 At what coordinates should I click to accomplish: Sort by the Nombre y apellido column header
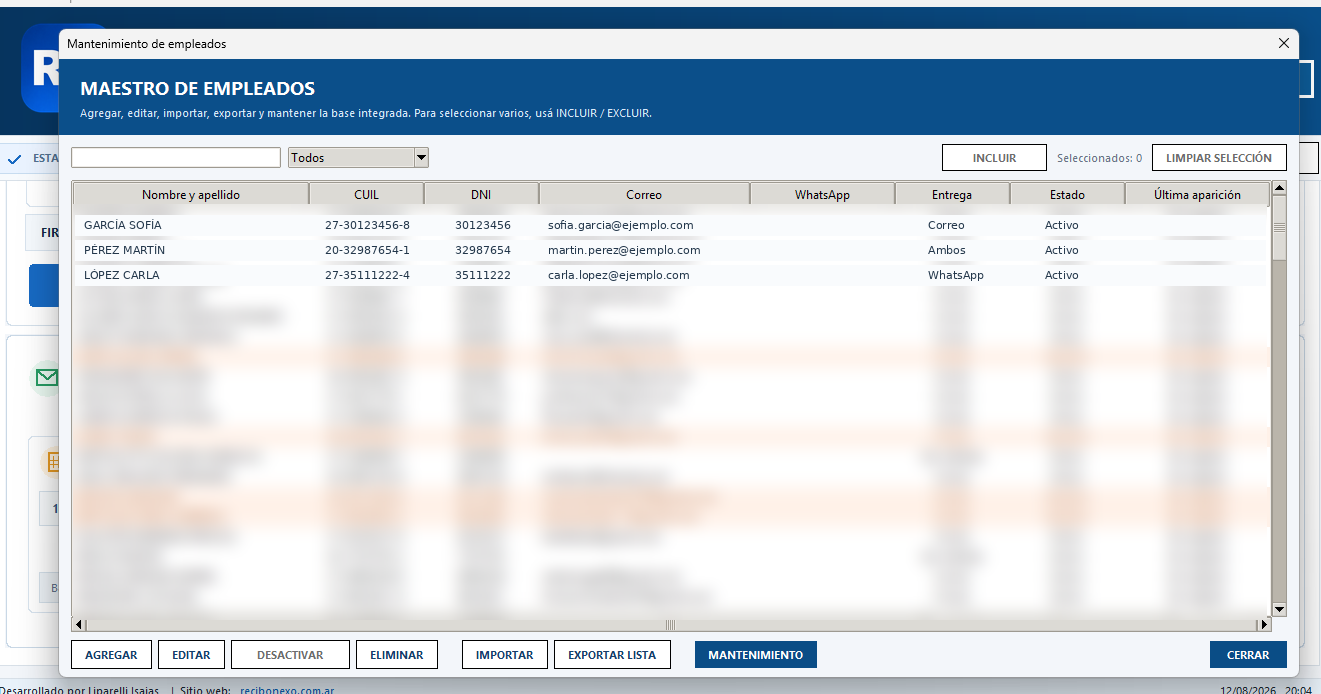pyautogui.click(x=191, y=195)
